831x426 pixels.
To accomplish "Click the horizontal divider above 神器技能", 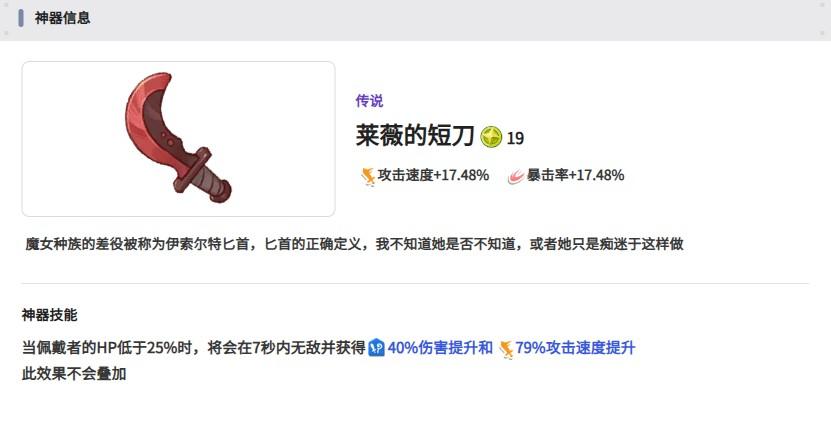I will (x=415, y=283).
